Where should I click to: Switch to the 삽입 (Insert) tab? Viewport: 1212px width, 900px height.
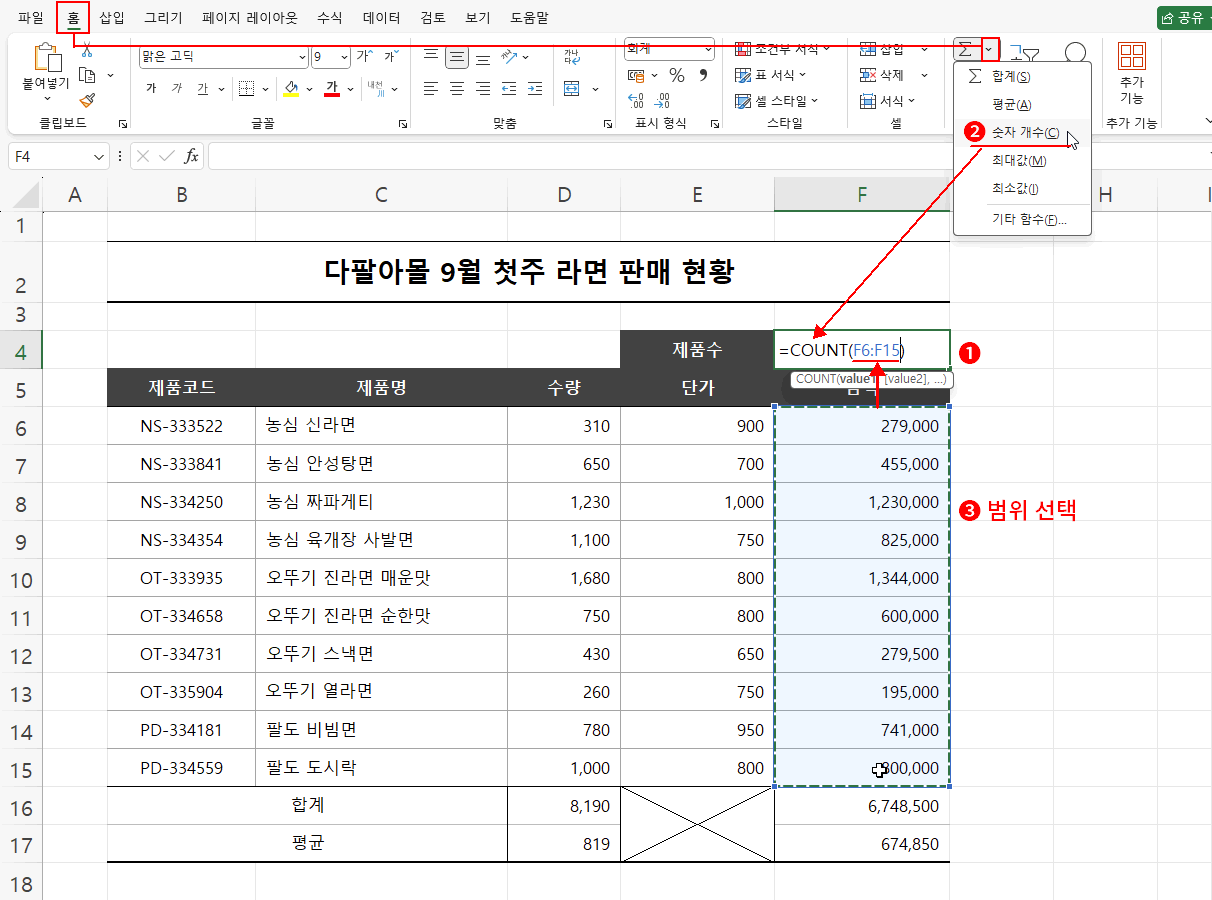tap(112, 17)
